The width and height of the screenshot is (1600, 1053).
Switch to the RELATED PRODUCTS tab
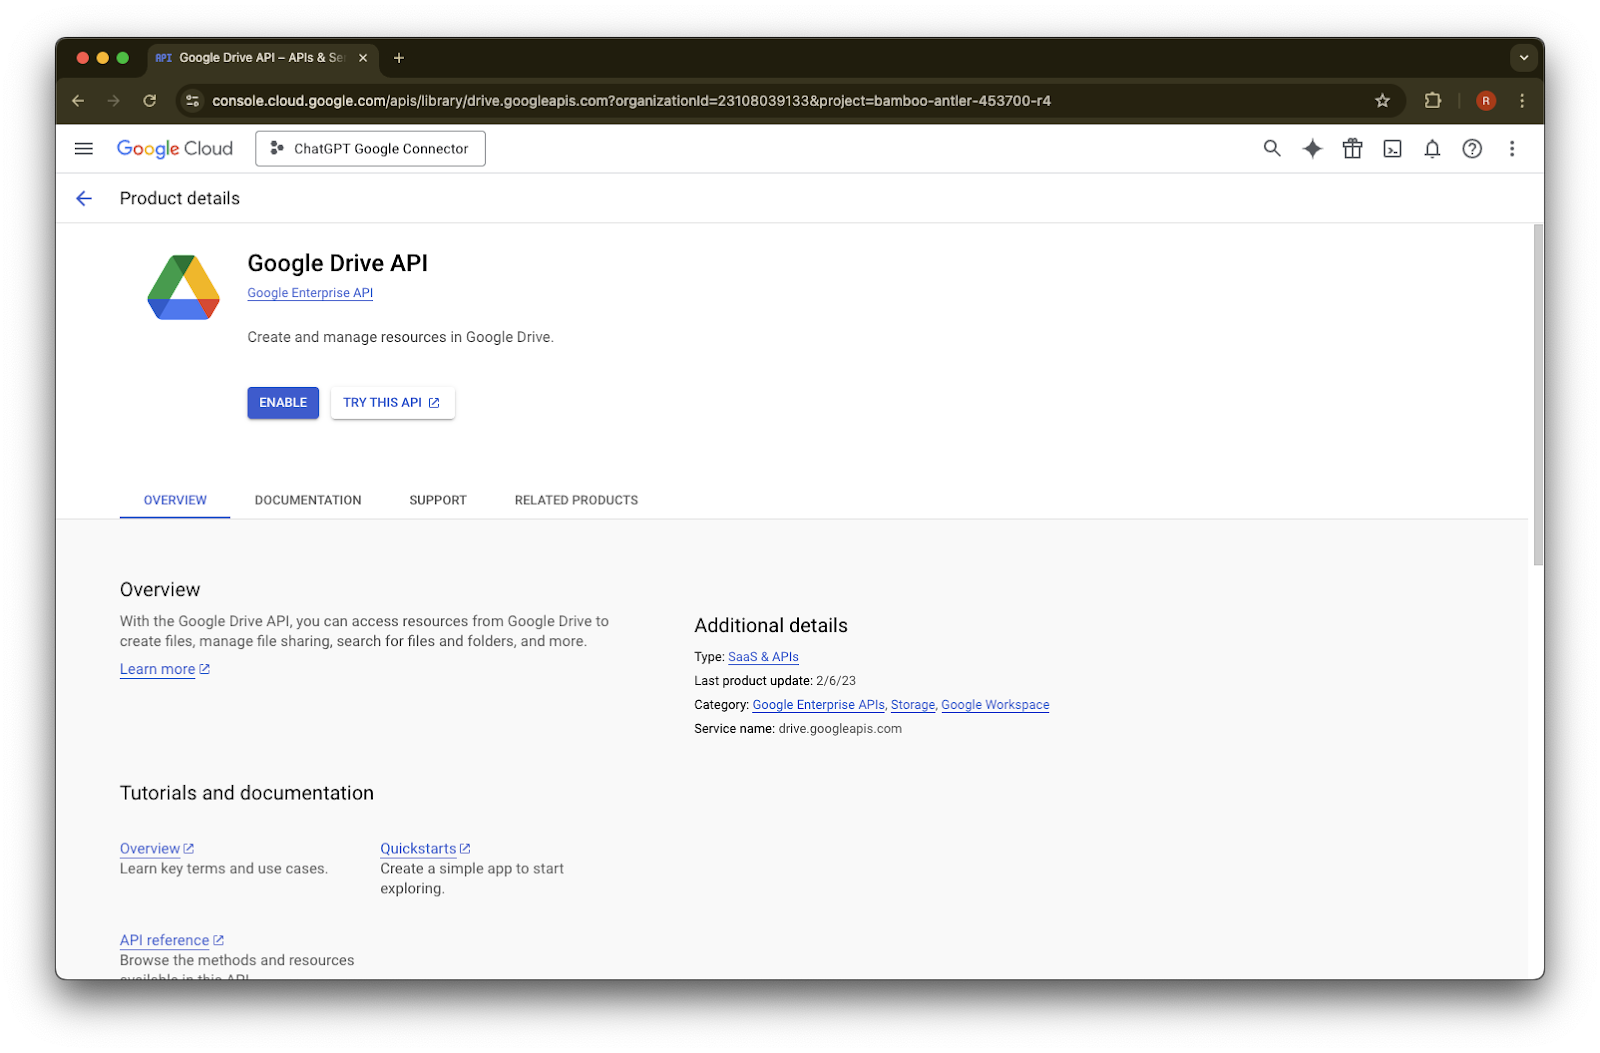576,500
